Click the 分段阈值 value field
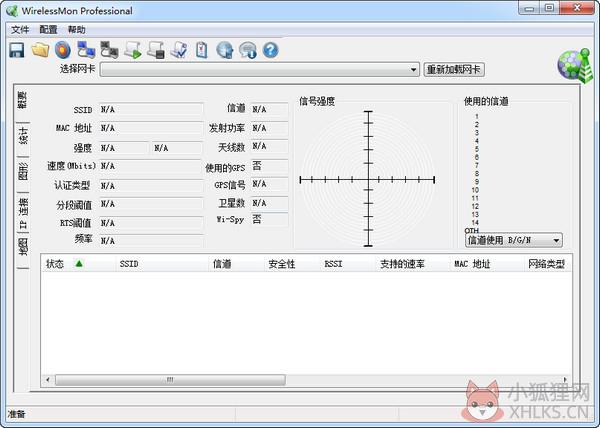 151,204
